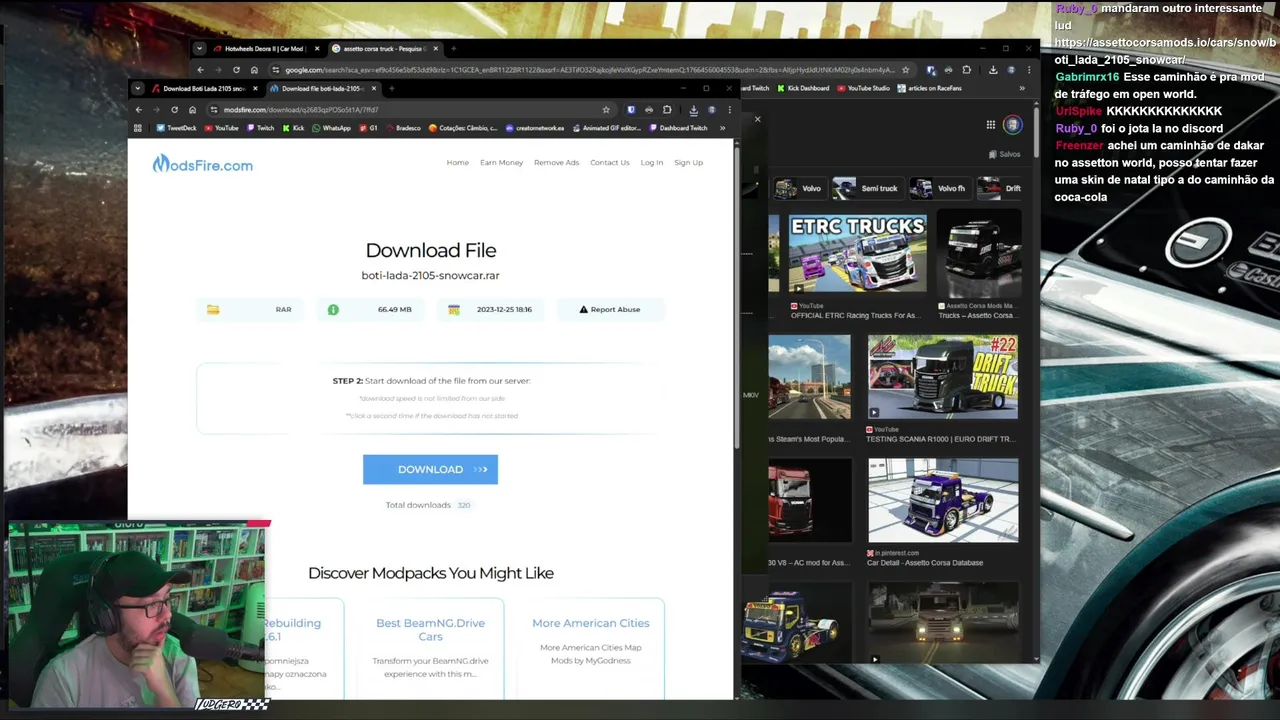This screenshot has height=720, width=1280.
Task: Click the yellow RAR folder icon
Action: [213, 309]
